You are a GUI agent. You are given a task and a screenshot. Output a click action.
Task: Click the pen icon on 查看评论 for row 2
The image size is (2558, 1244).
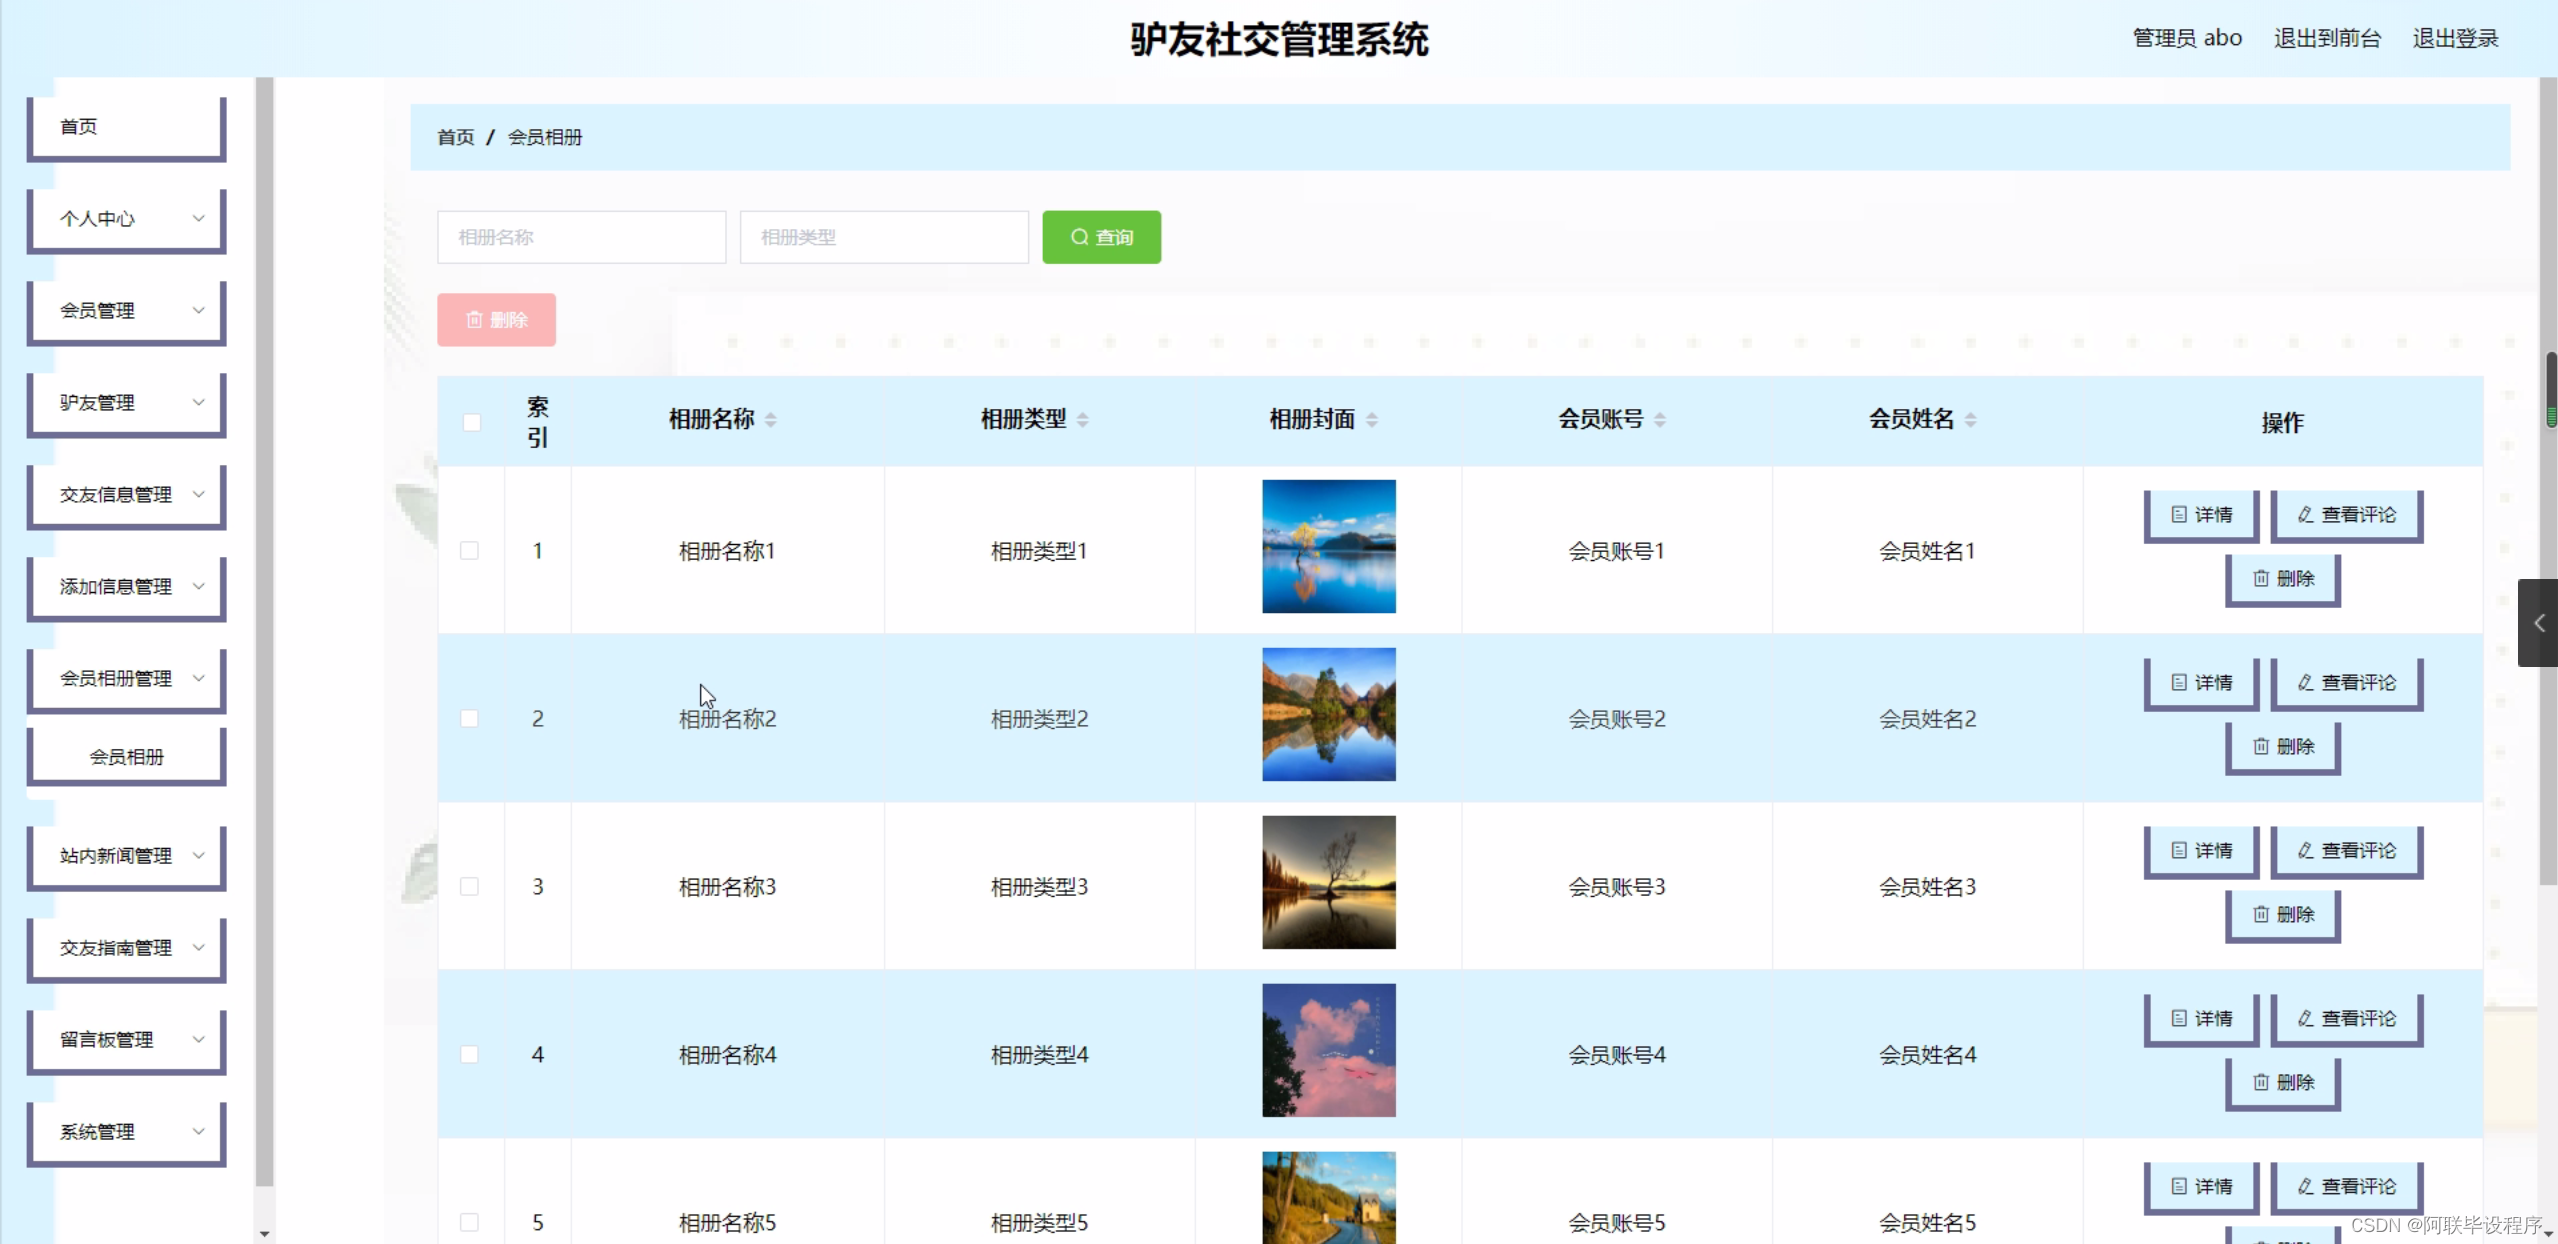2302,682
